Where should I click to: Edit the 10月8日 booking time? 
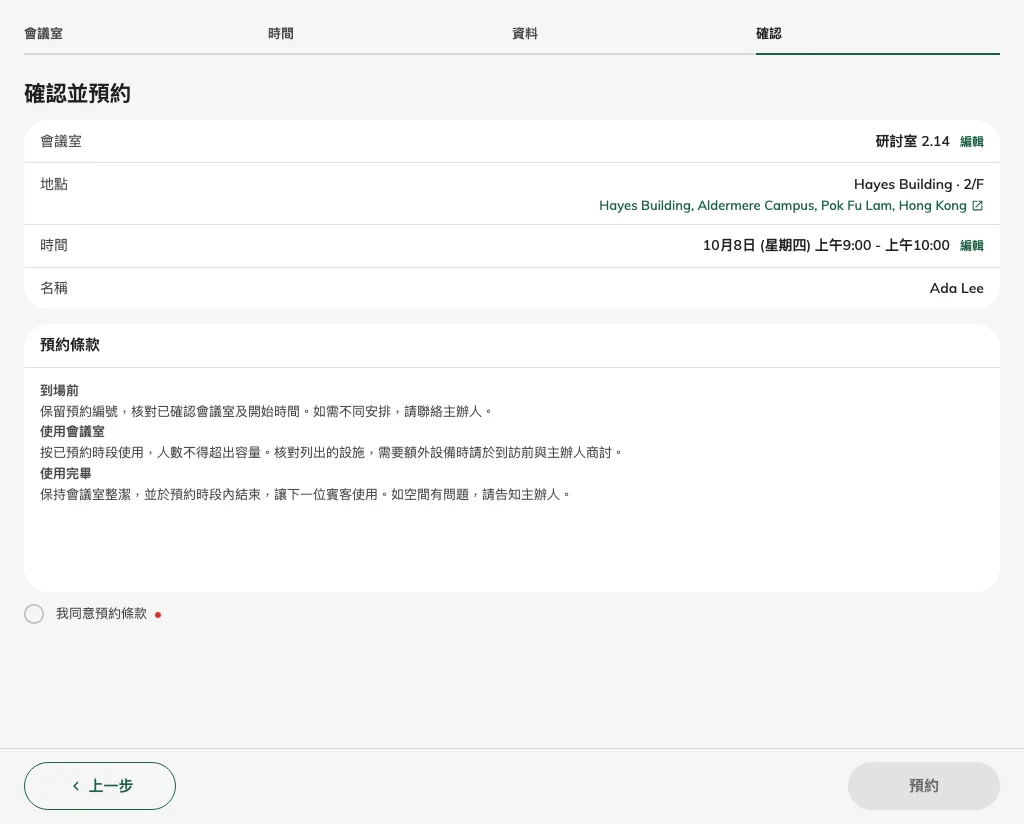coord(972,246)
